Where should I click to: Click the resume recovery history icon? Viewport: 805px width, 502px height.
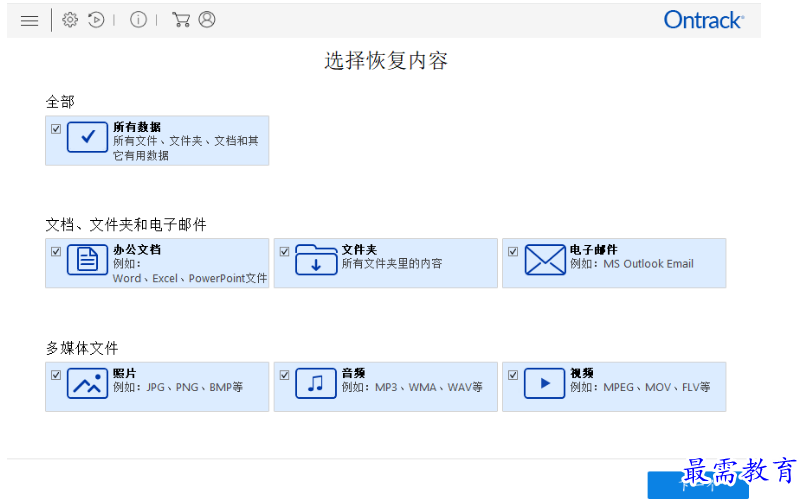[96, 20]
